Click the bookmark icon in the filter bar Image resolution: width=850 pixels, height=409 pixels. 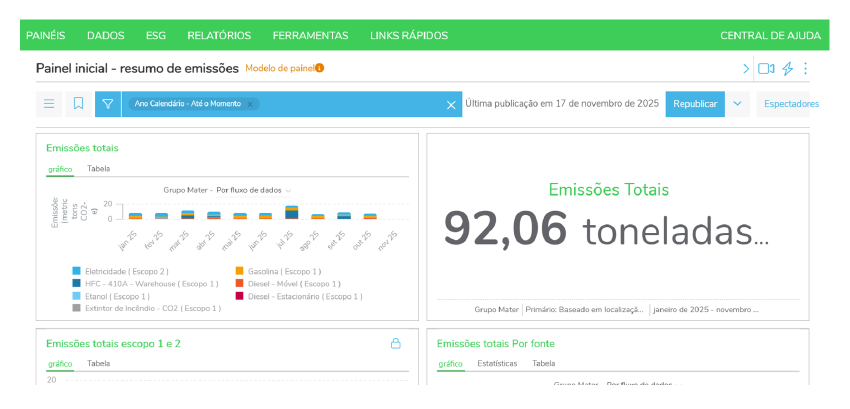78,104
